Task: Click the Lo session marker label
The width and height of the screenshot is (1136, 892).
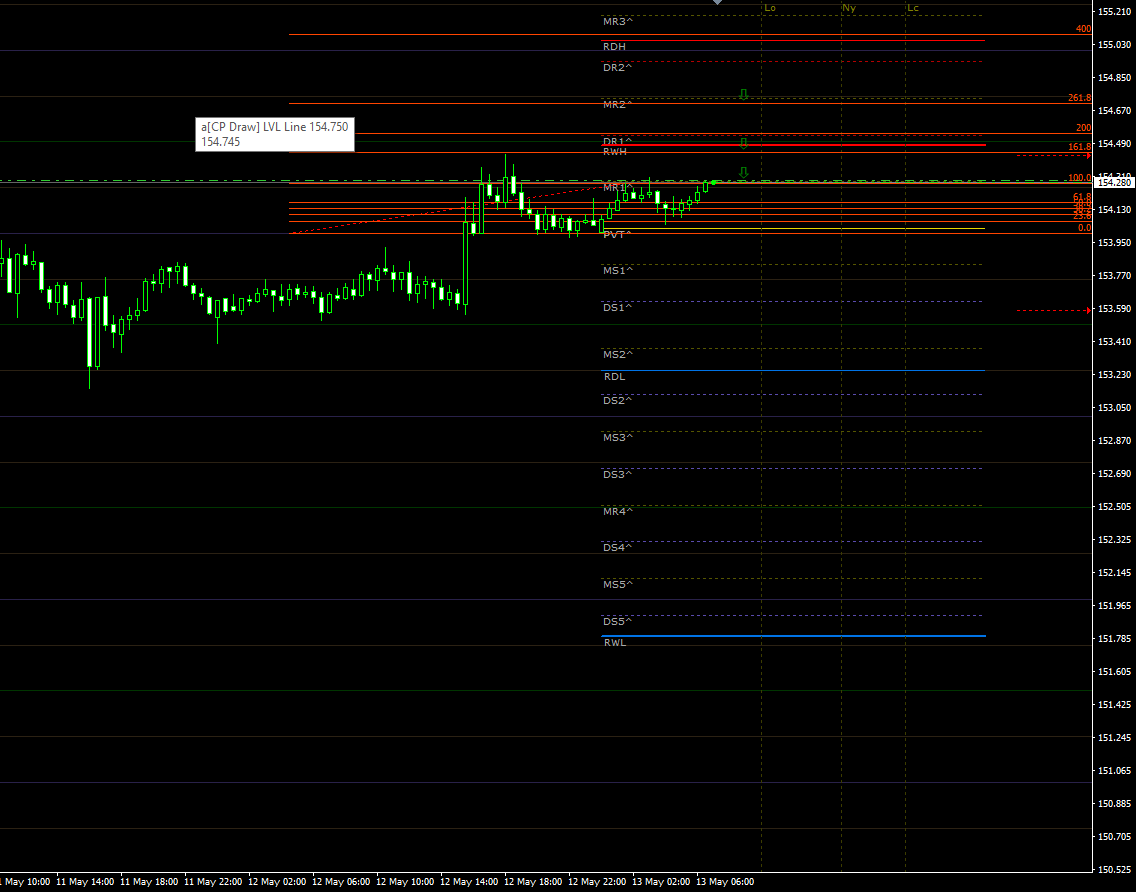Action: pos(769,8)
